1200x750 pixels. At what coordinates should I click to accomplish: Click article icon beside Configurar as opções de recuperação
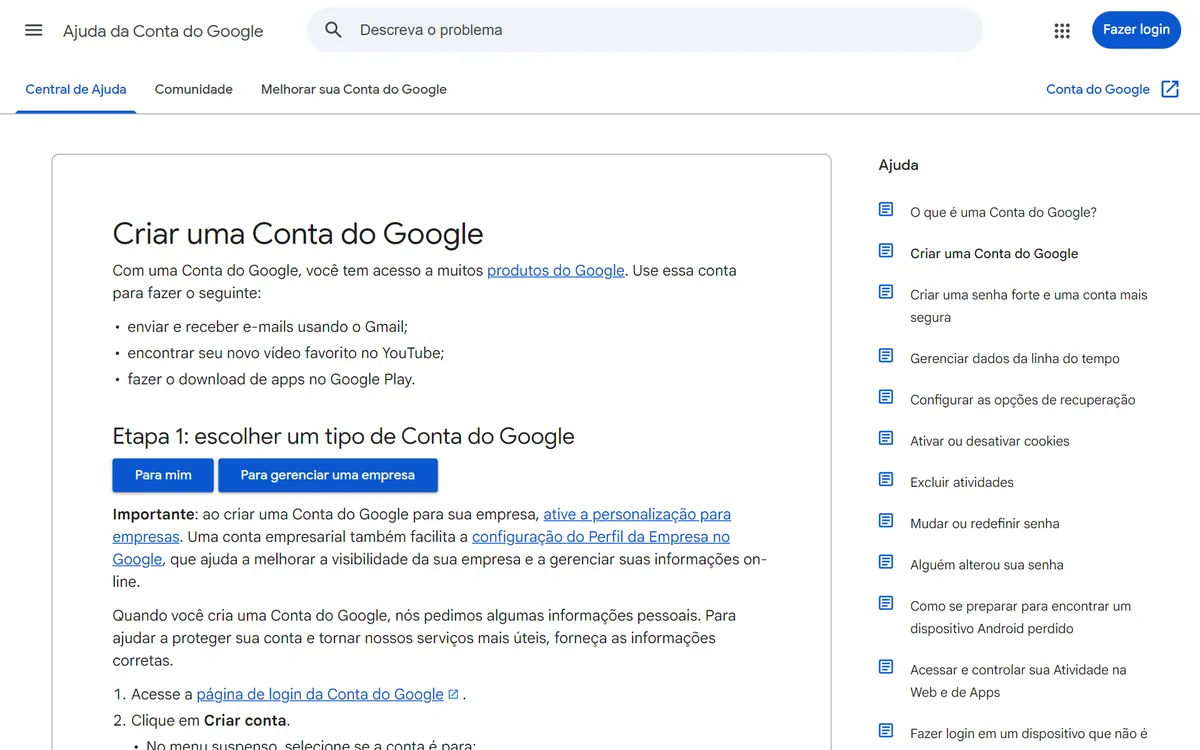point(886,396)
